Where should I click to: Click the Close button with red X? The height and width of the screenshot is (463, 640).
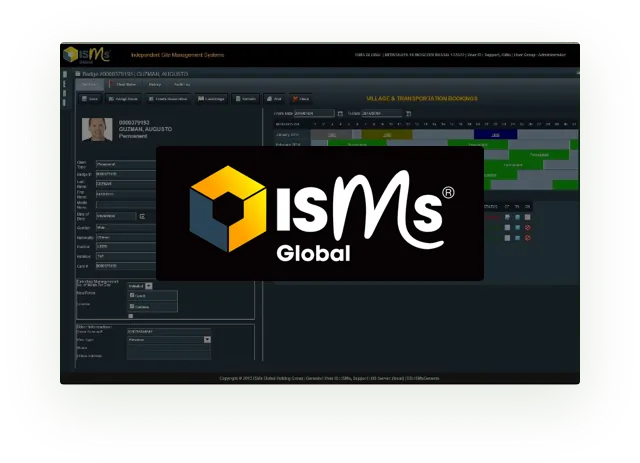pyautogui.click(x=301, y=99)
